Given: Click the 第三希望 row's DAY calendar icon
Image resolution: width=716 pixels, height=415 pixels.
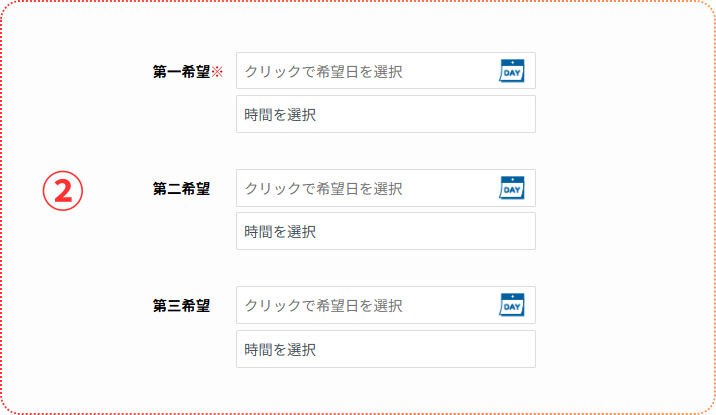Looking at the screenshot, I should click(x=512, y=305).
